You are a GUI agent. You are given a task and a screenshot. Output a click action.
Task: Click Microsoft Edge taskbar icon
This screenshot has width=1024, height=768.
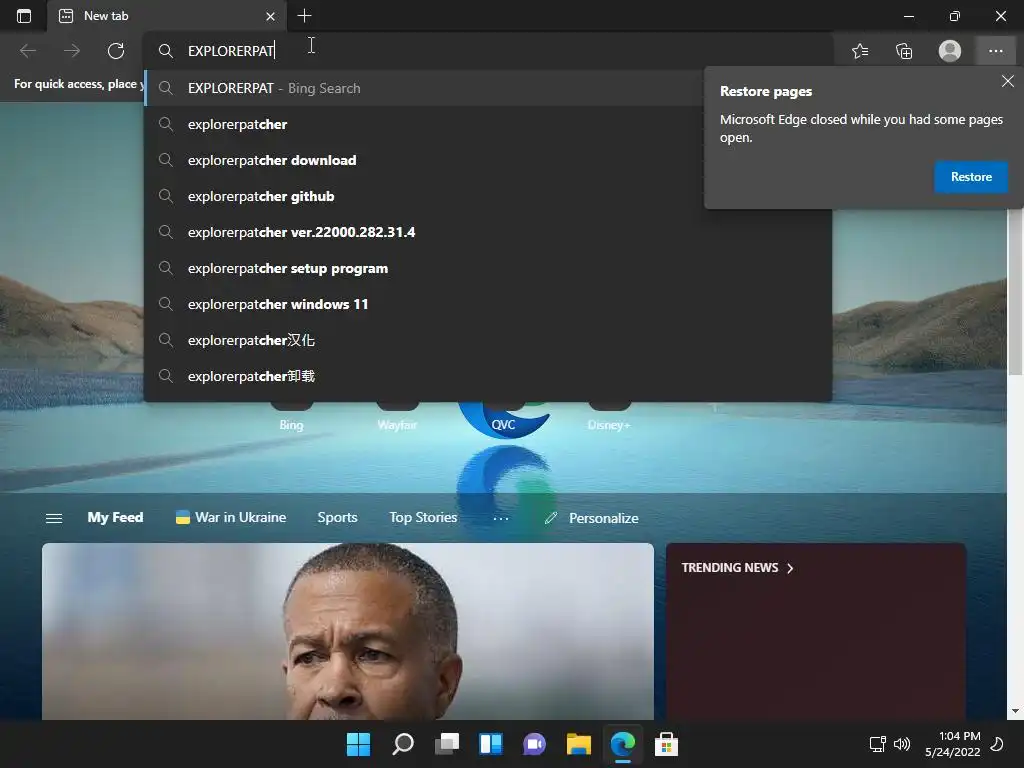(x=622, y=744)
